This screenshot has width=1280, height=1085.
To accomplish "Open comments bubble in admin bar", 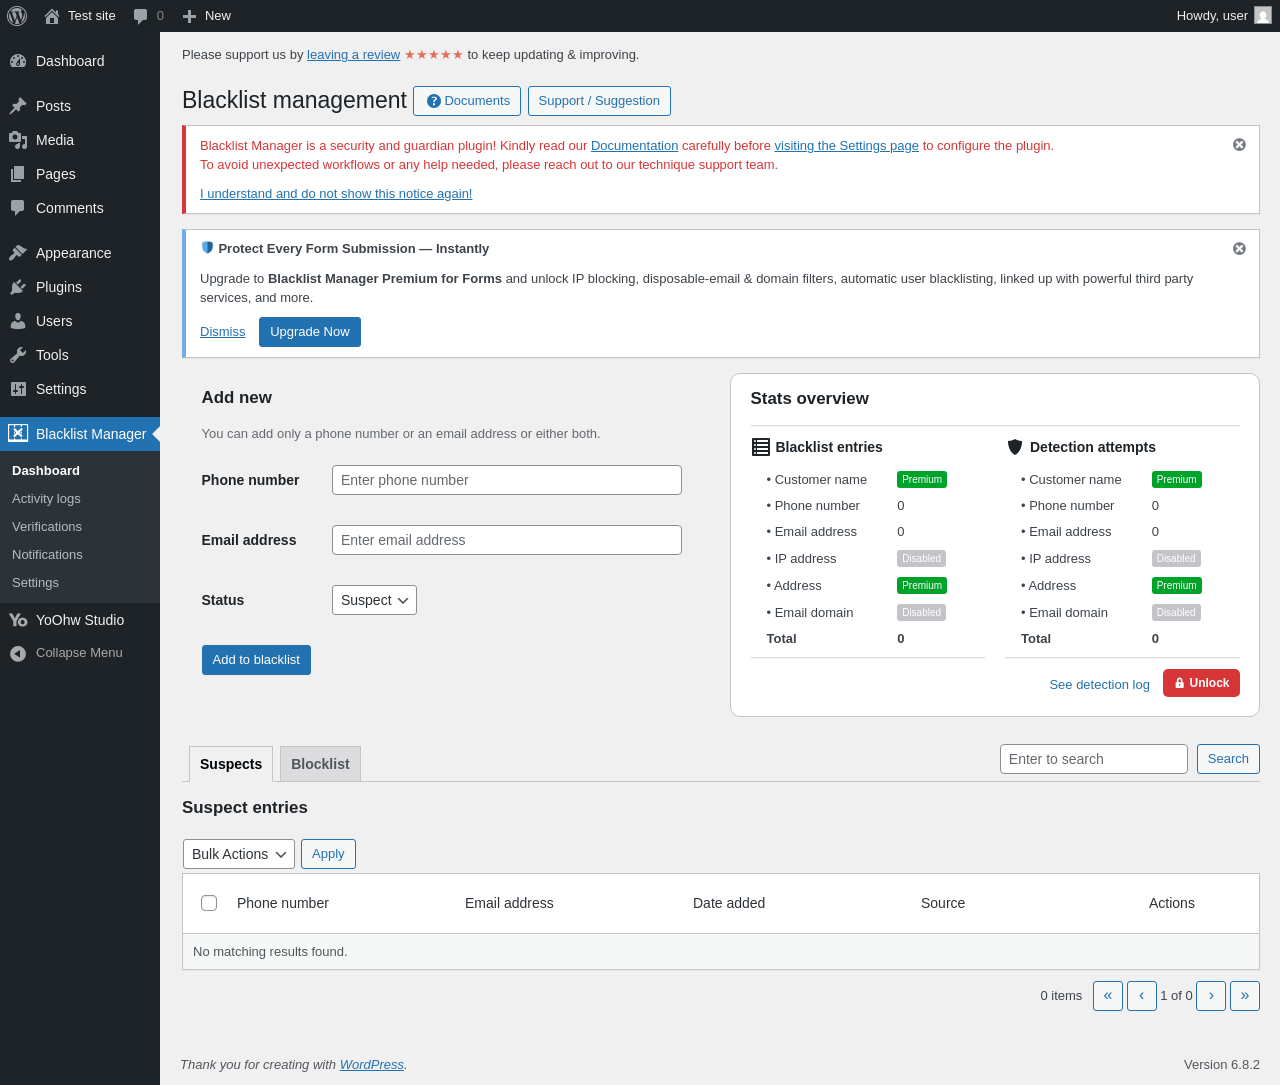I will tap(141, 16).
